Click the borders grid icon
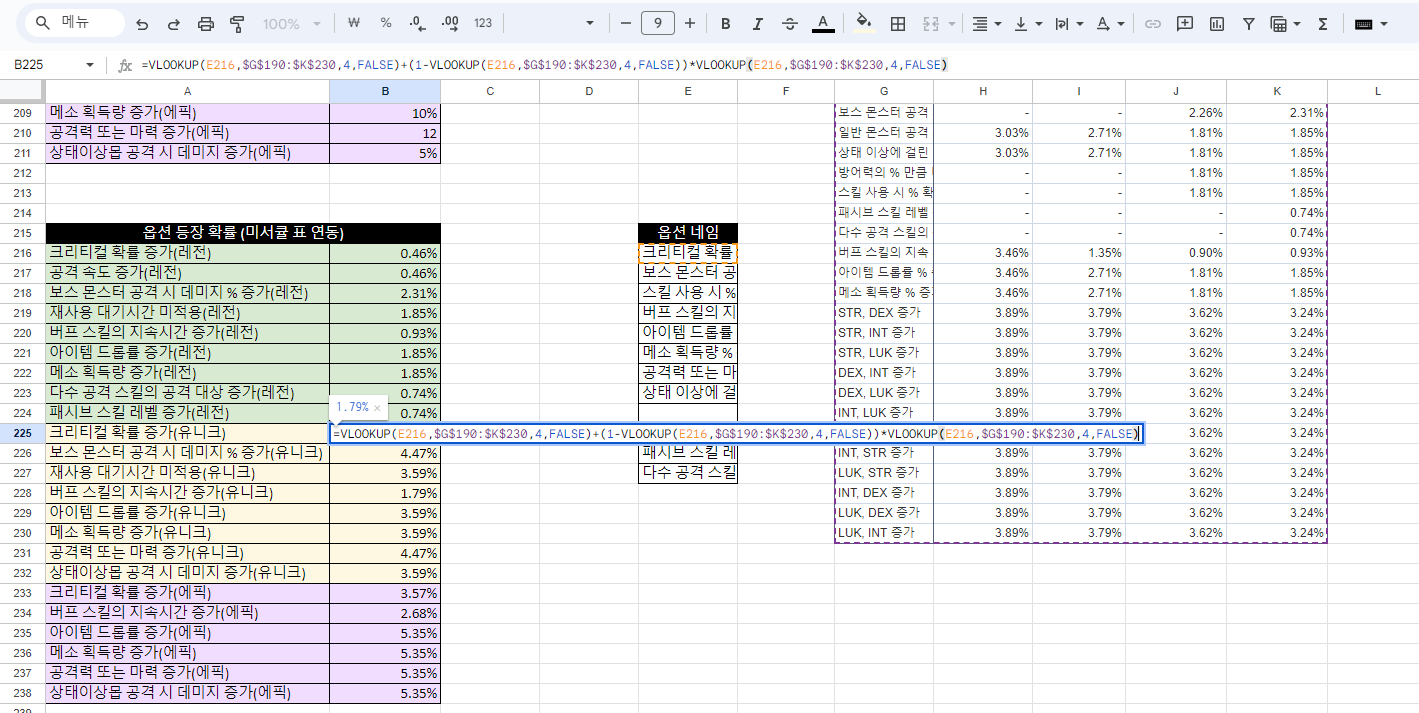Screen dimensions: 1419x713 tap(898, 23)
